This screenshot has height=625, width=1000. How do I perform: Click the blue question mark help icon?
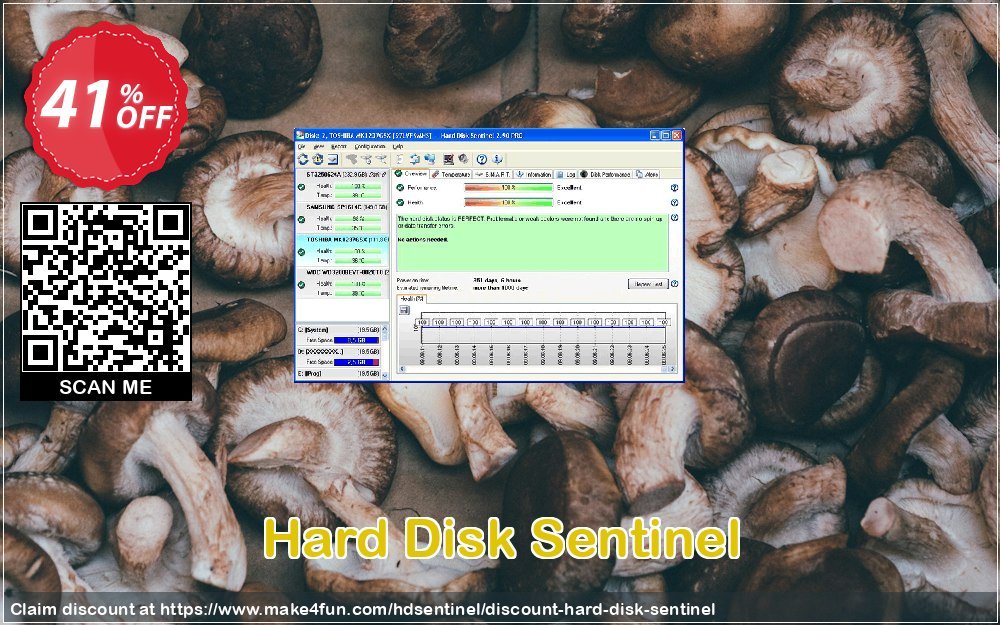point(482,159)
